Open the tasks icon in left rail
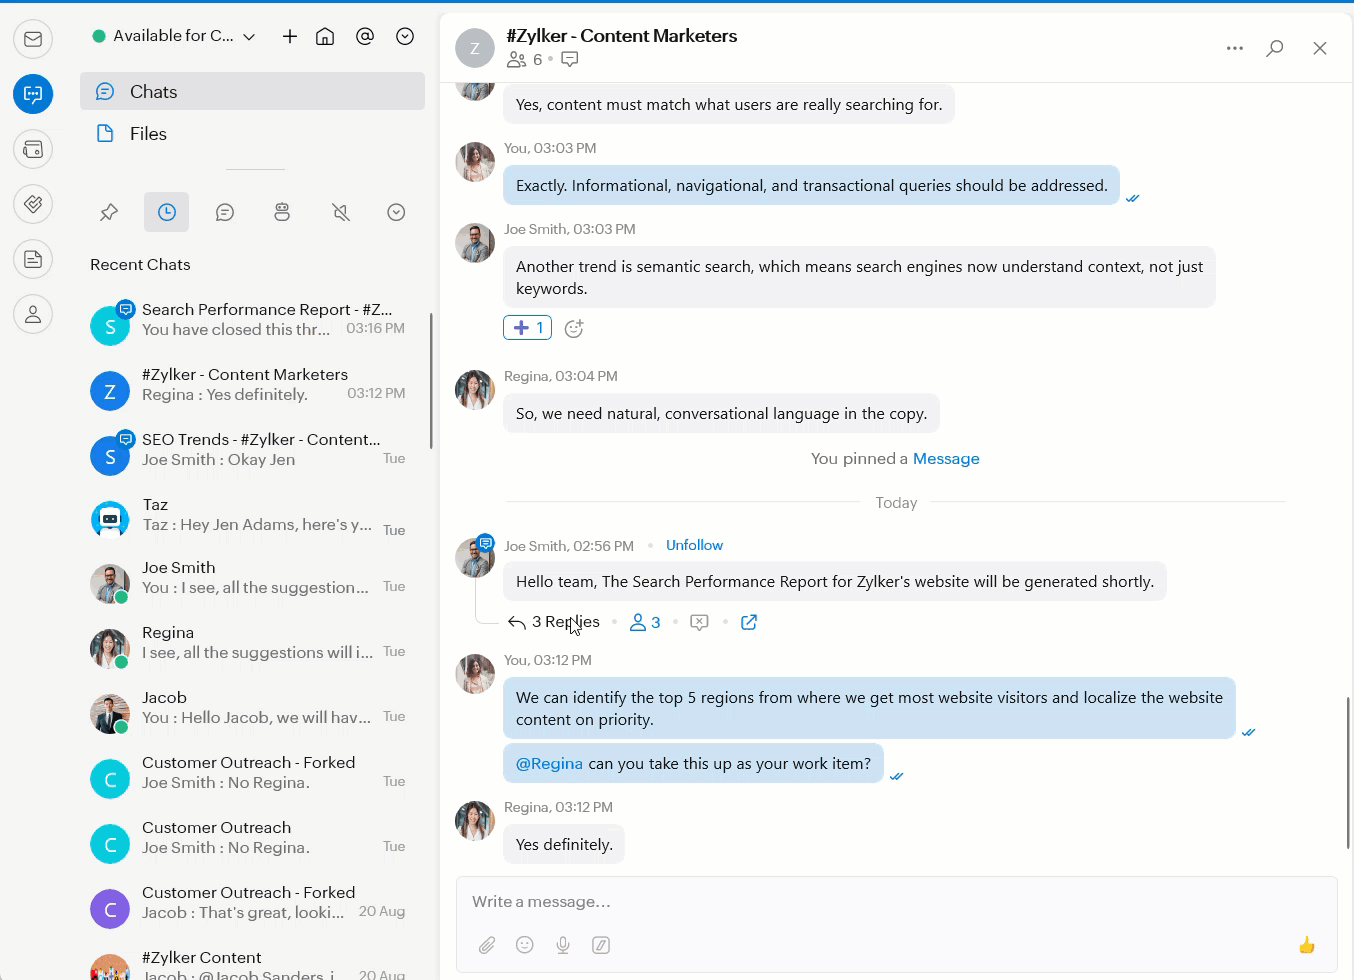 [x=33, y=204]
